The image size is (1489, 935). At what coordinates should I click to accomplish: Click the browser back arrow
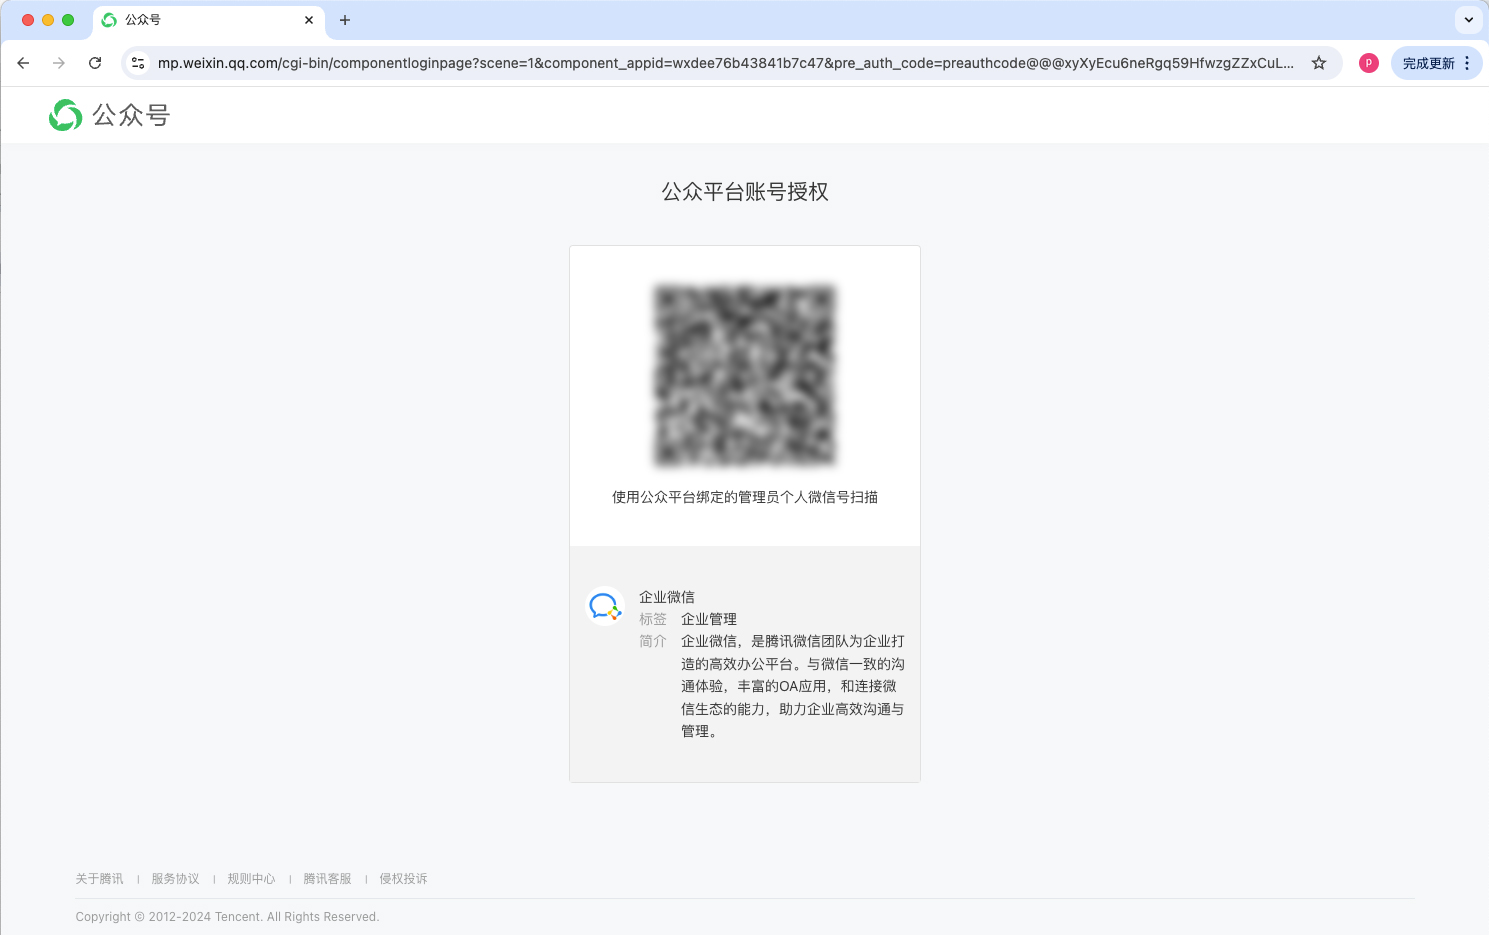[23, 63]
